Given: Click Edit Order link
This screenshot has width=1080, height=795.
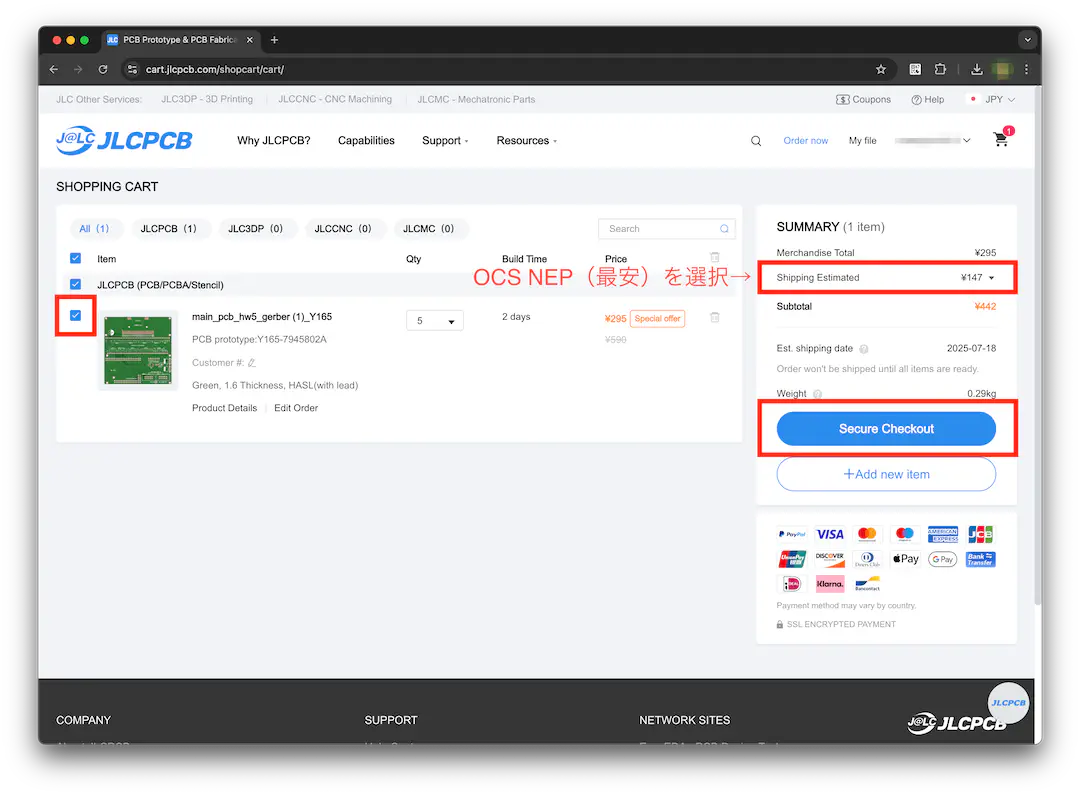Looking at the screenshot, I should (296, 408).
